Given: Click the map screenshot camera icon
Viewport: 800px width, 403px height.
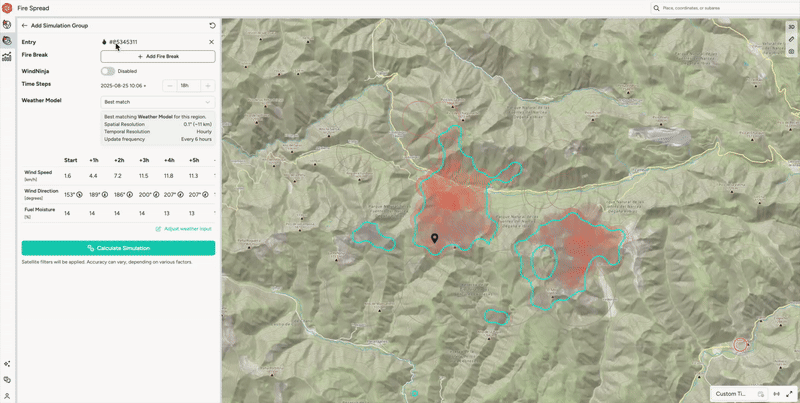Looking at the screenshot, I should tap(791, 51).
